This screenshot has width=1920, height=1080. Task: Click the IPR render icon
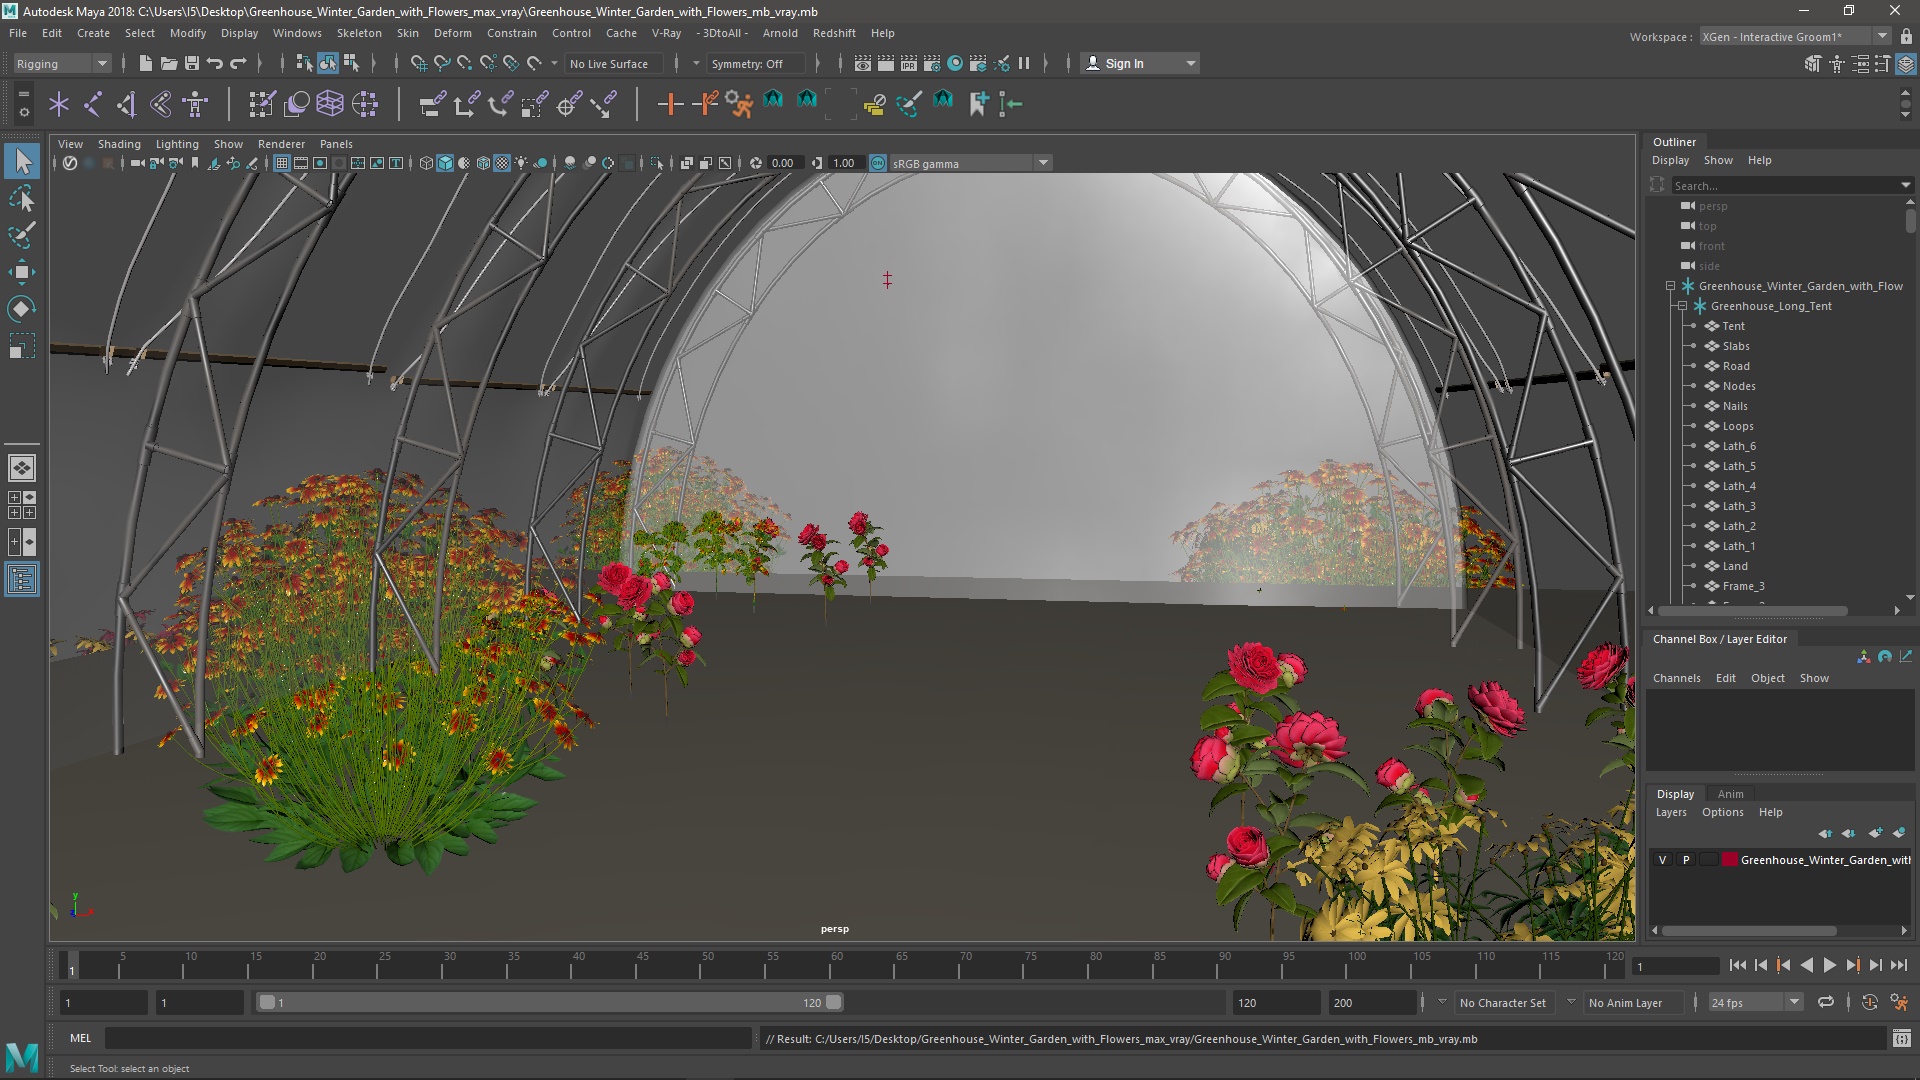[x=908, y=63]
